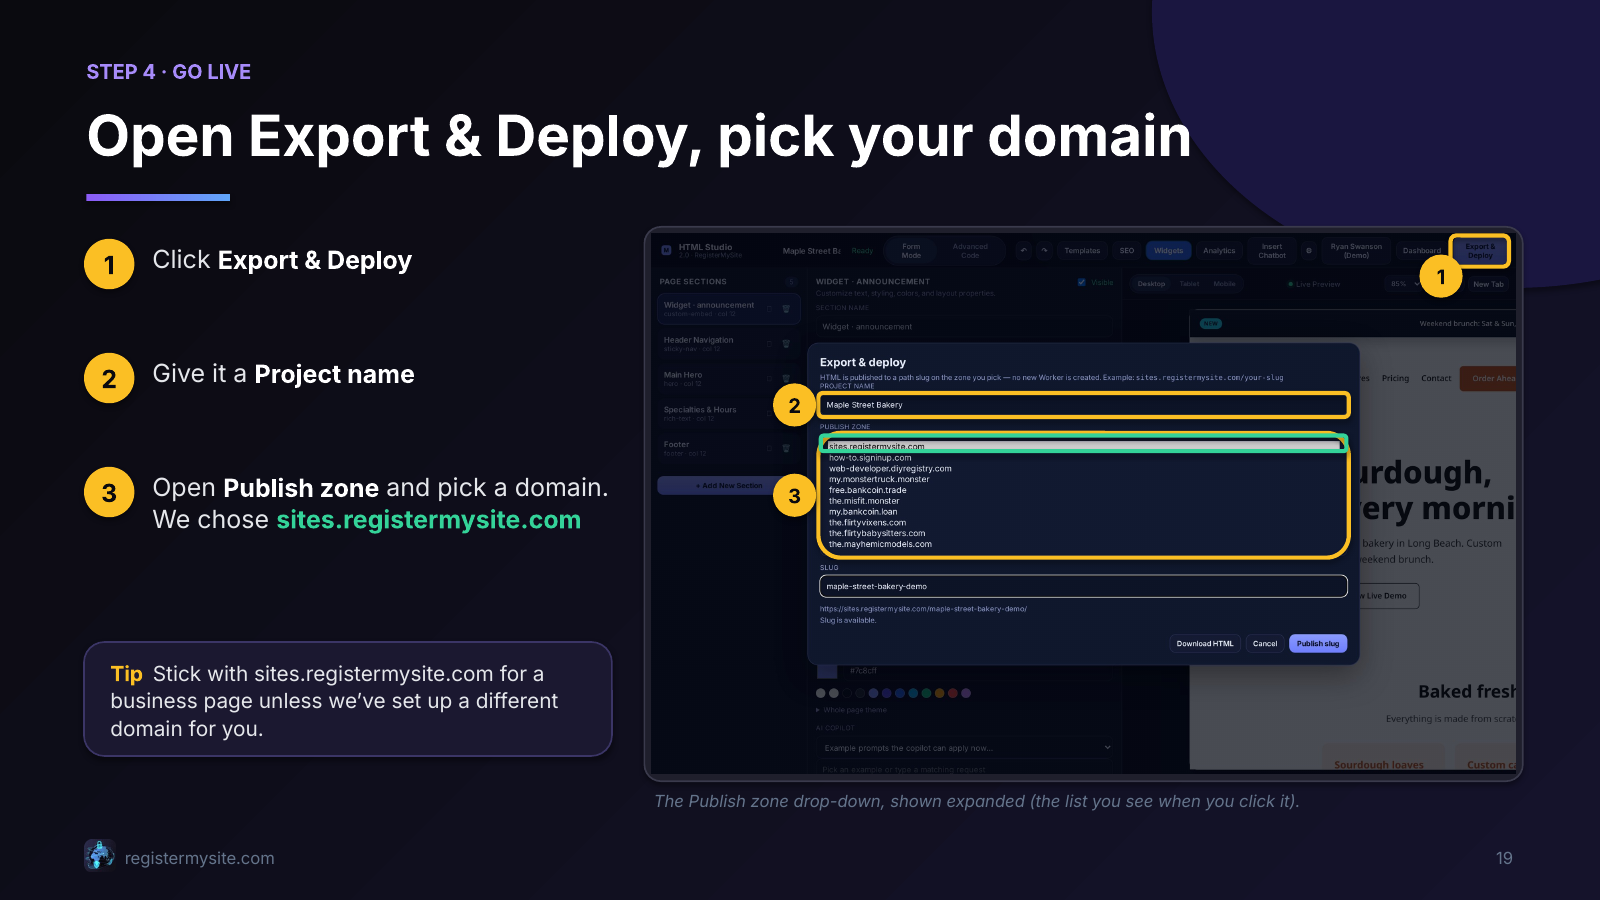Click Pricing link in the live preview

tap(1395, 379)
